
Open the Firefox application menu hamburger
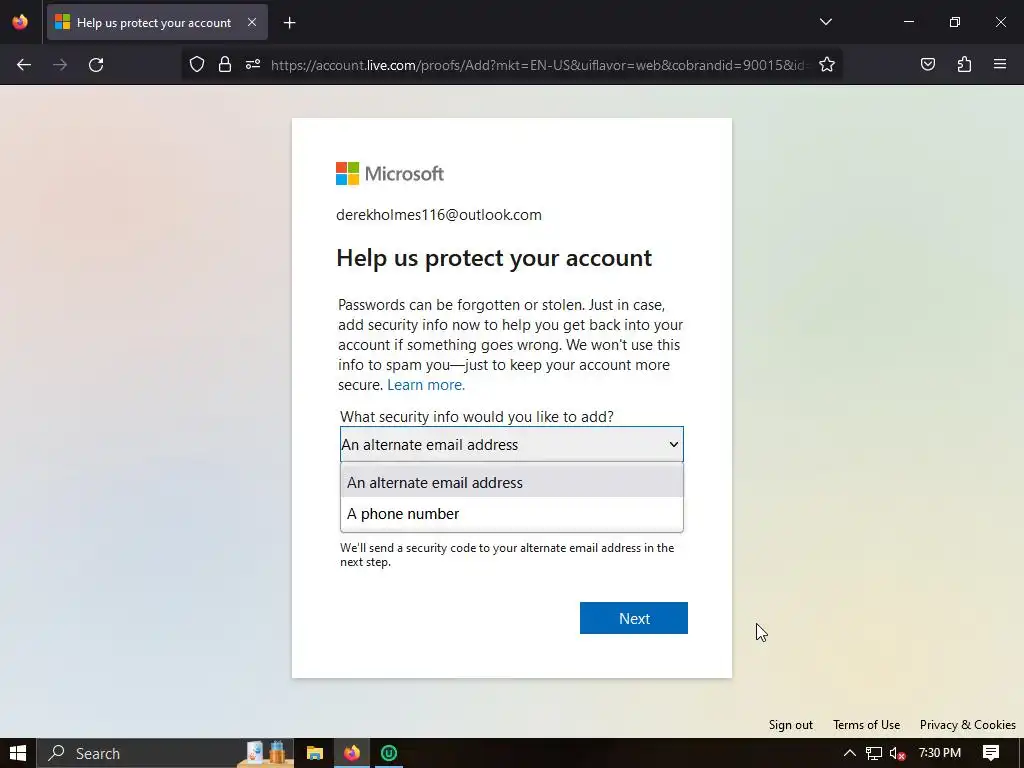click(1000, 64)
